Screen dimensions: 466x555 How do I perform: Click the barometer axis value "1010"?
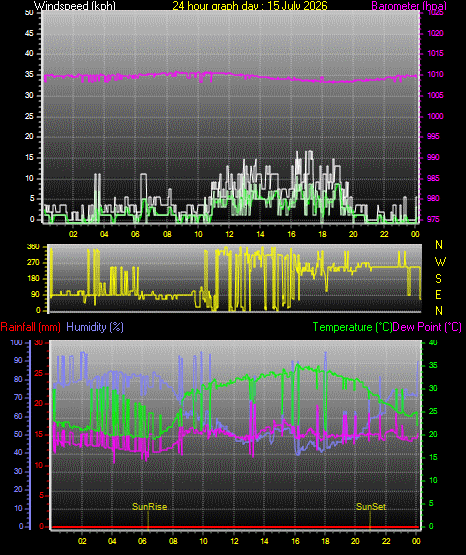[x=435, y=74]
